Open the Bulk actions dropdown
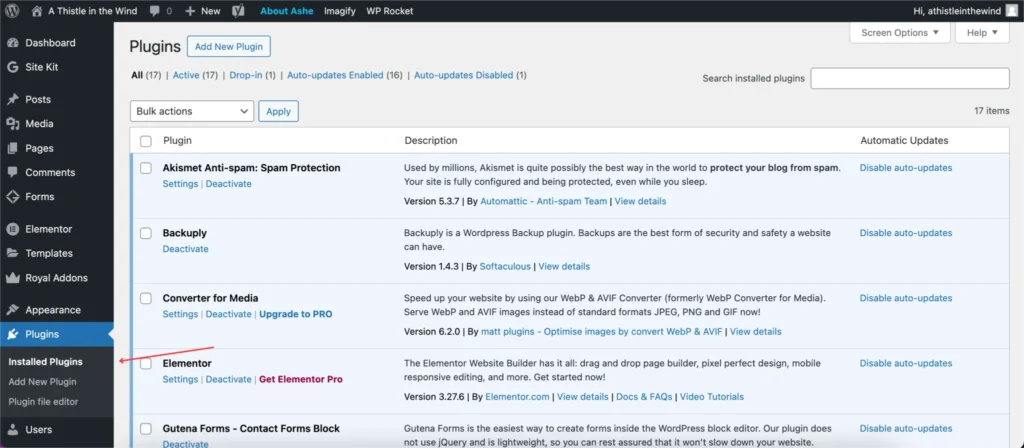 [x=192, y=111]
